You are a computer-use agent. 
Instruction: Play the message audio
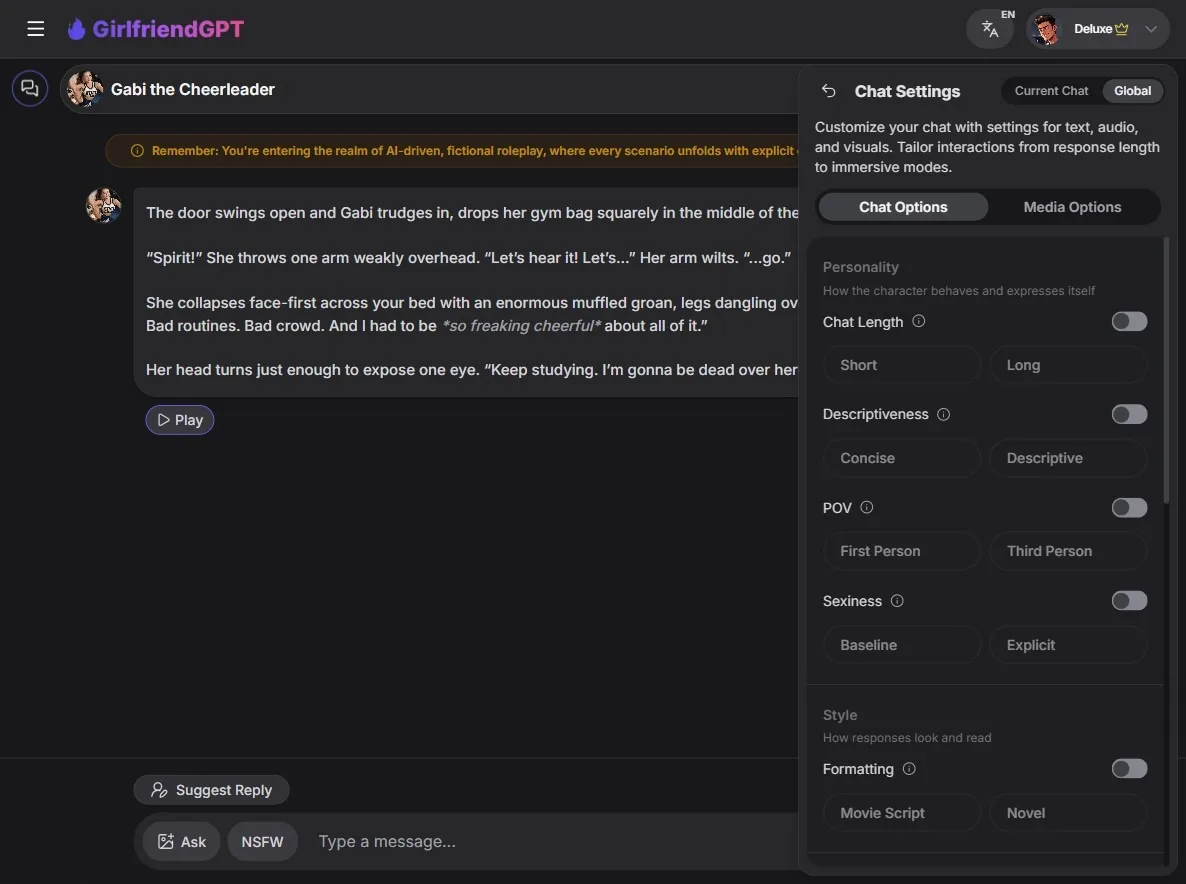[180, 420]
